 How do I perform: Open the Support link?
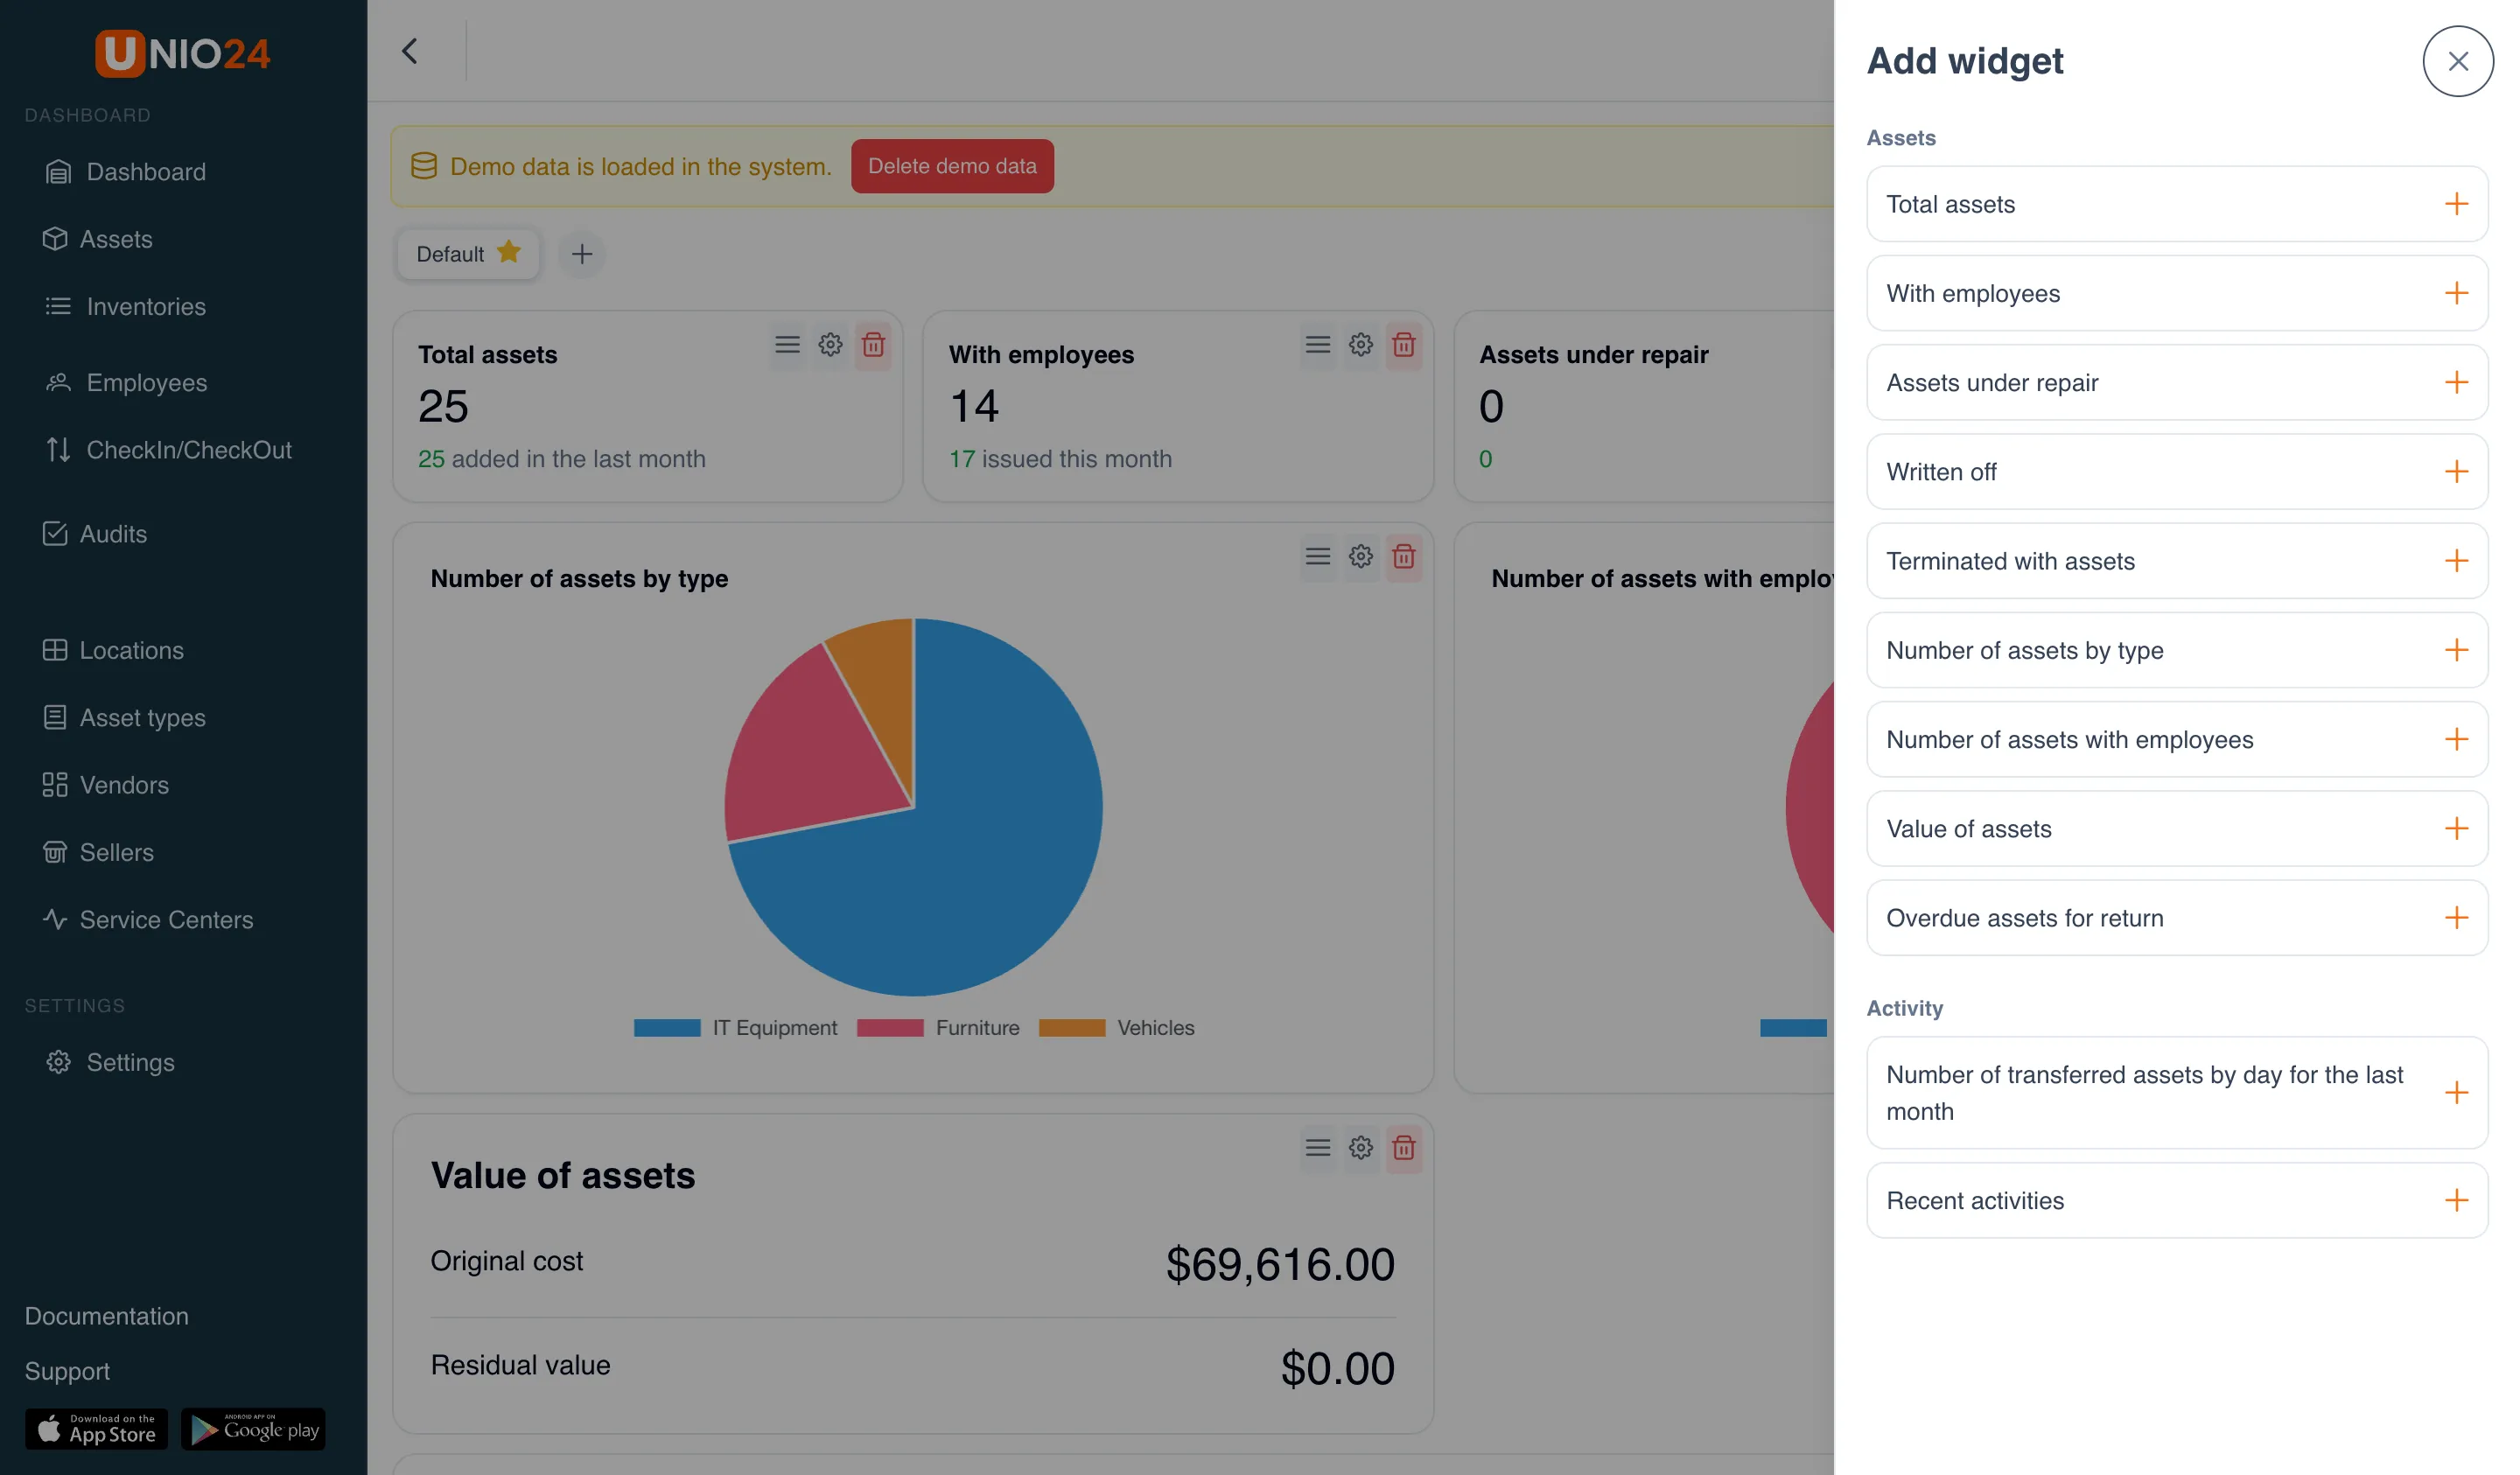pyautogui.click(x=67, y=1371)
